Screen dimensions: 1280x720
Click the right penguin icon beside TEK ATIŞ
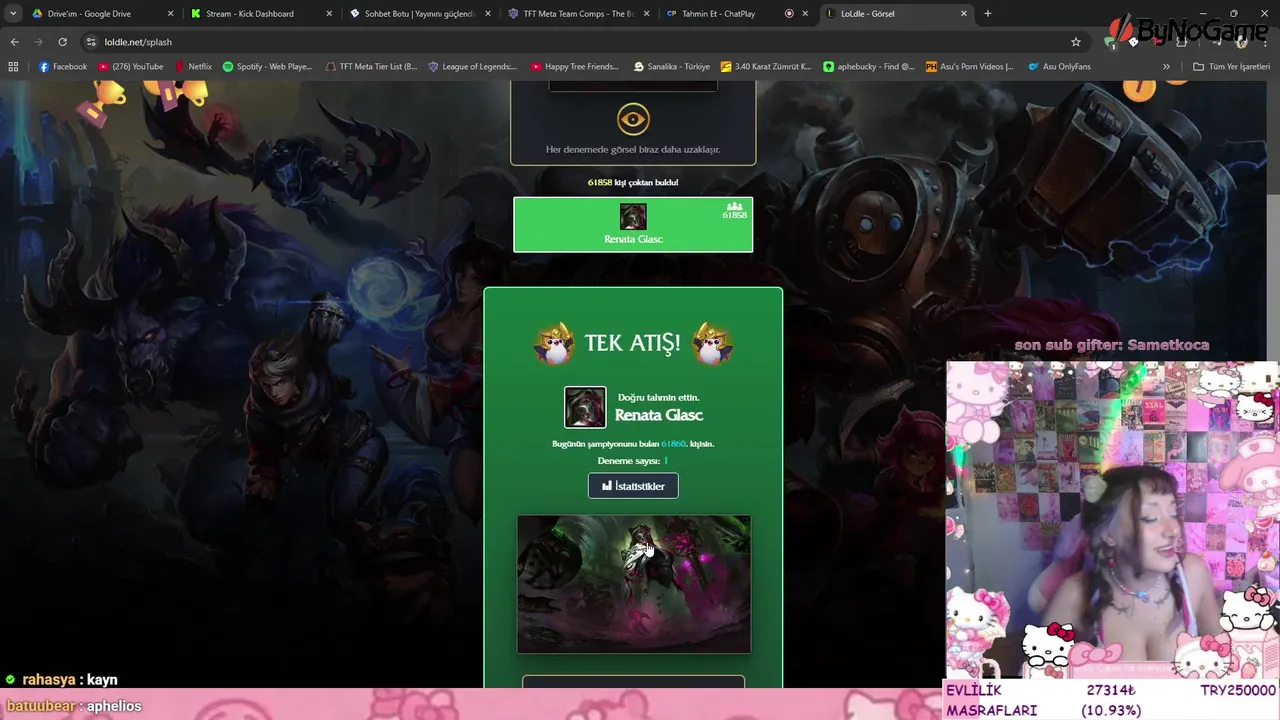pyautogui.click(x=712, y=343)
